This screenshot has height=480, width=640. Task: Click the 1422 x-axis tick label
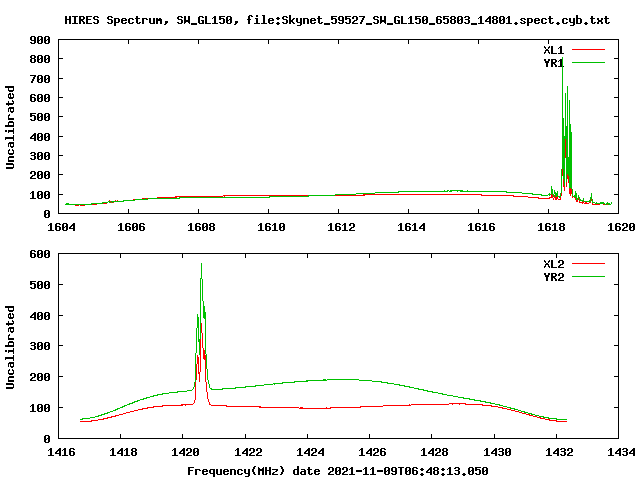tap(248, 452)
